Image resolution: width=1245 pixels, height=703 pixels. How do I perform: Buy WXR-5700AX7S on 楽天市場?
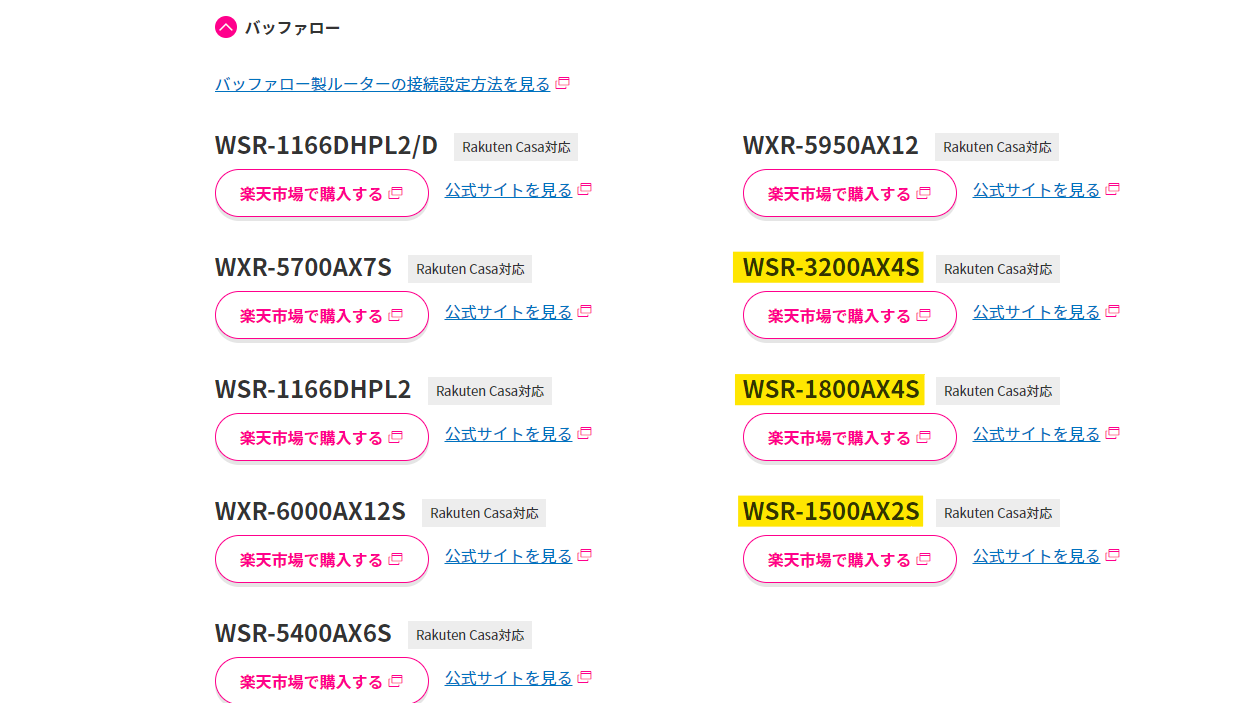(321, 316)
